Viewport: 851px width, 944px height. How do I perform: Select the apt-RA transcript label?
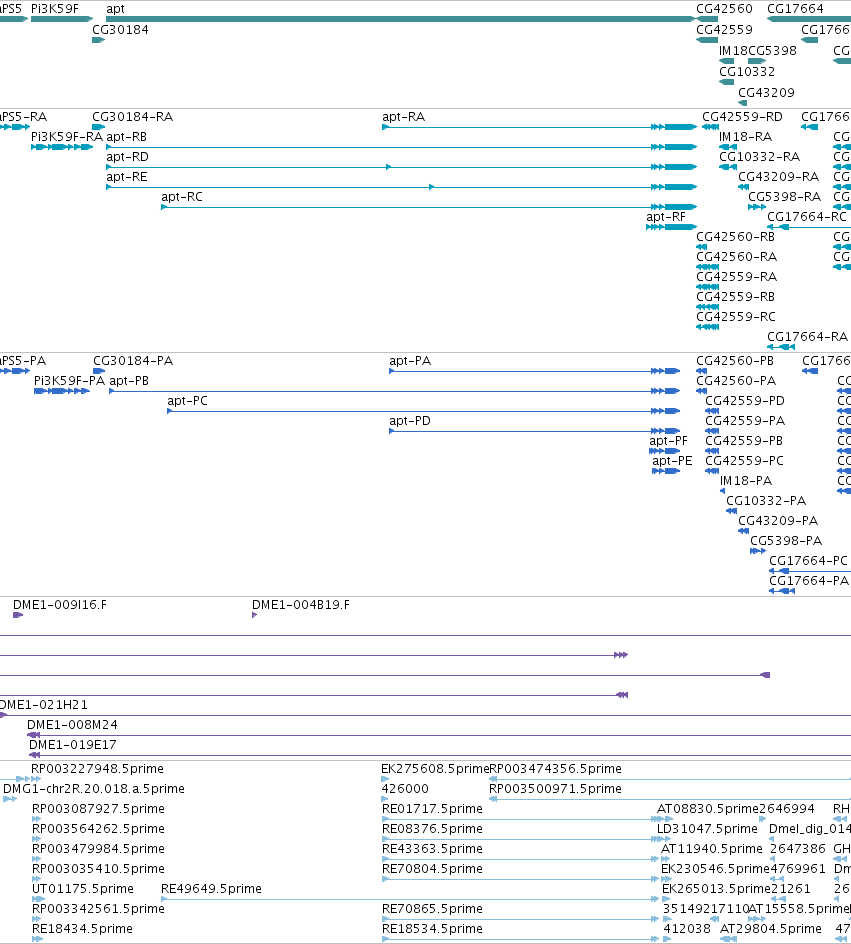pyautogui.click(x=404, y=117)
